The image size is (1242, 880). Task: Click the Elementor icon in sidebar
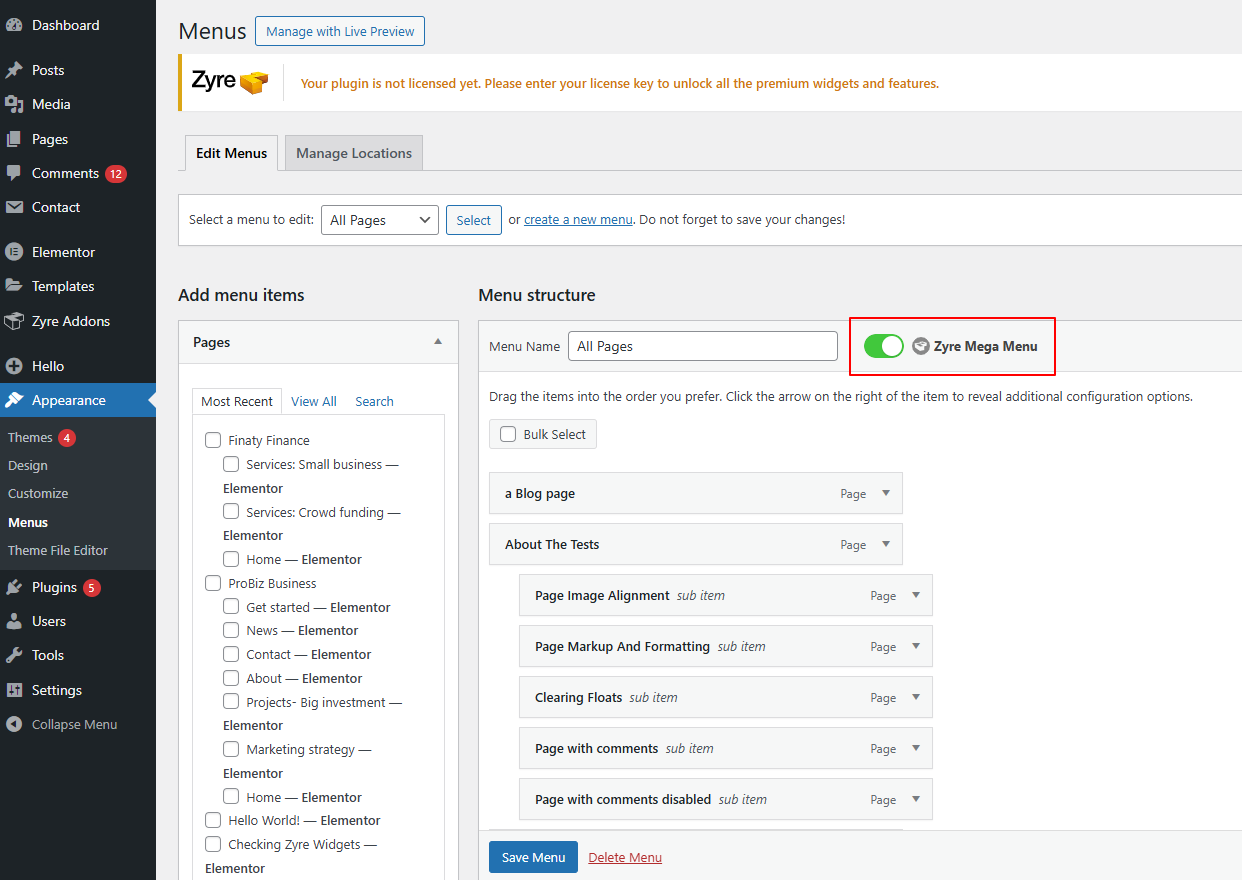(14, 252)
